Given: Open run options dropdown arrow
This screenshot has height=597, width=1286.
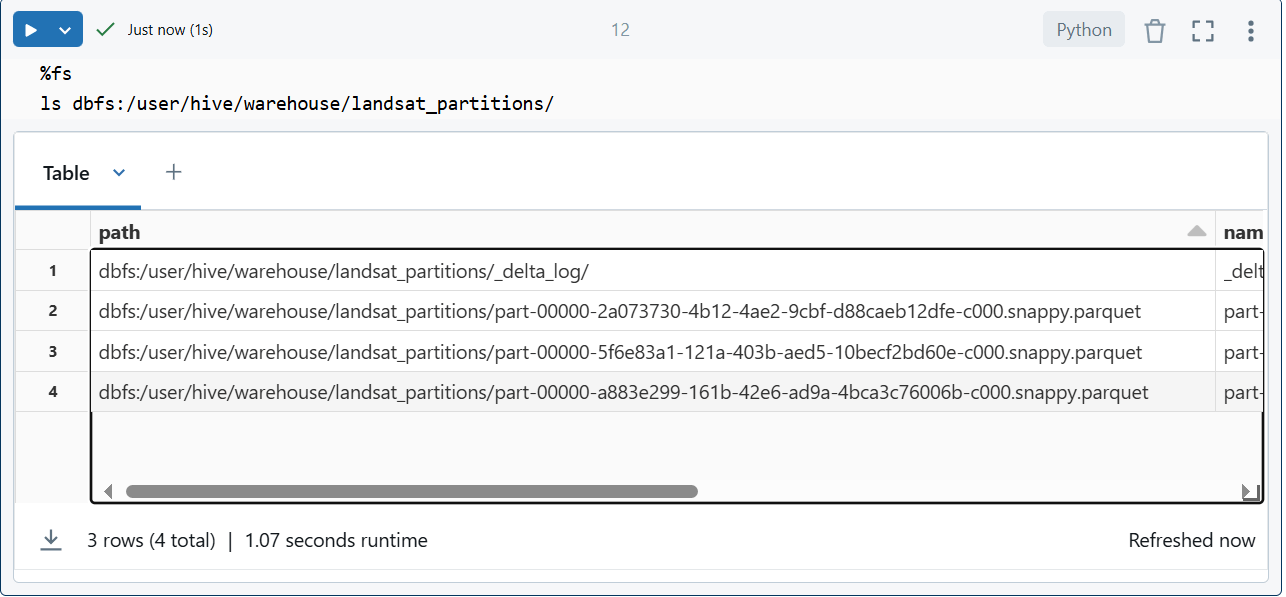Looking at the screenshot, I should (x=65, y=30).
